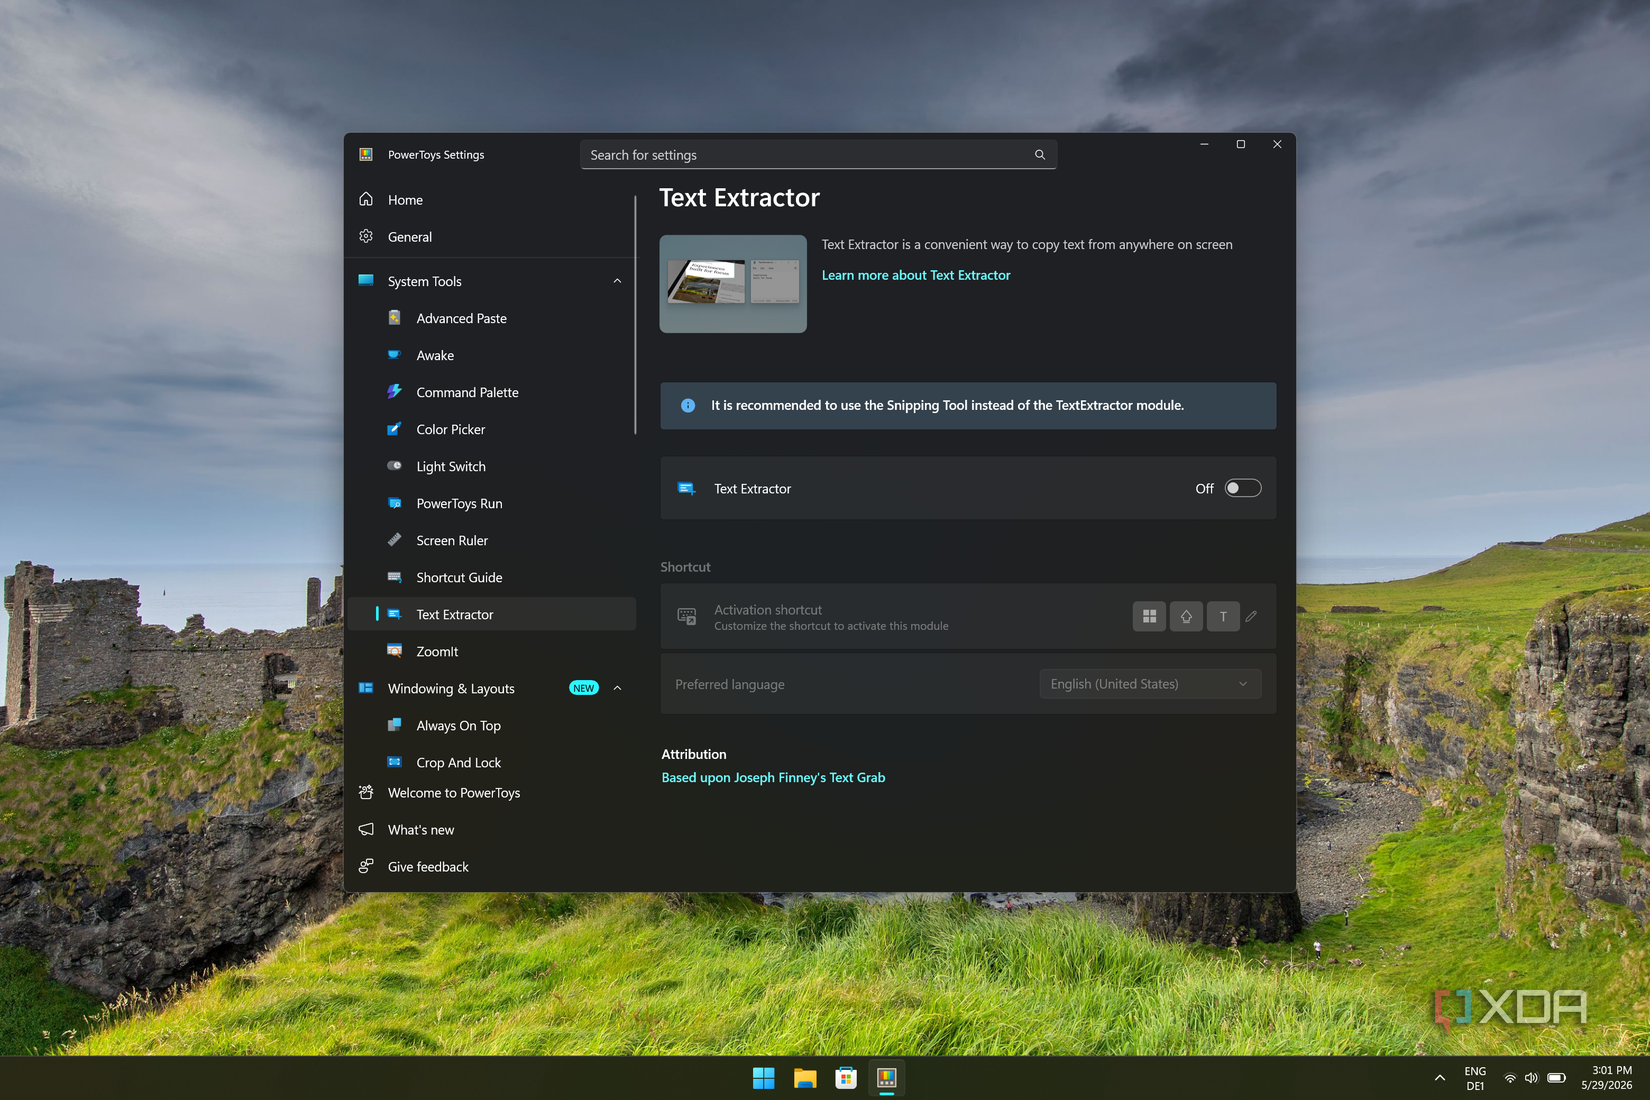1650x1100 pixels.
Task: Click the Give feedback label
Action: (428, 867)
